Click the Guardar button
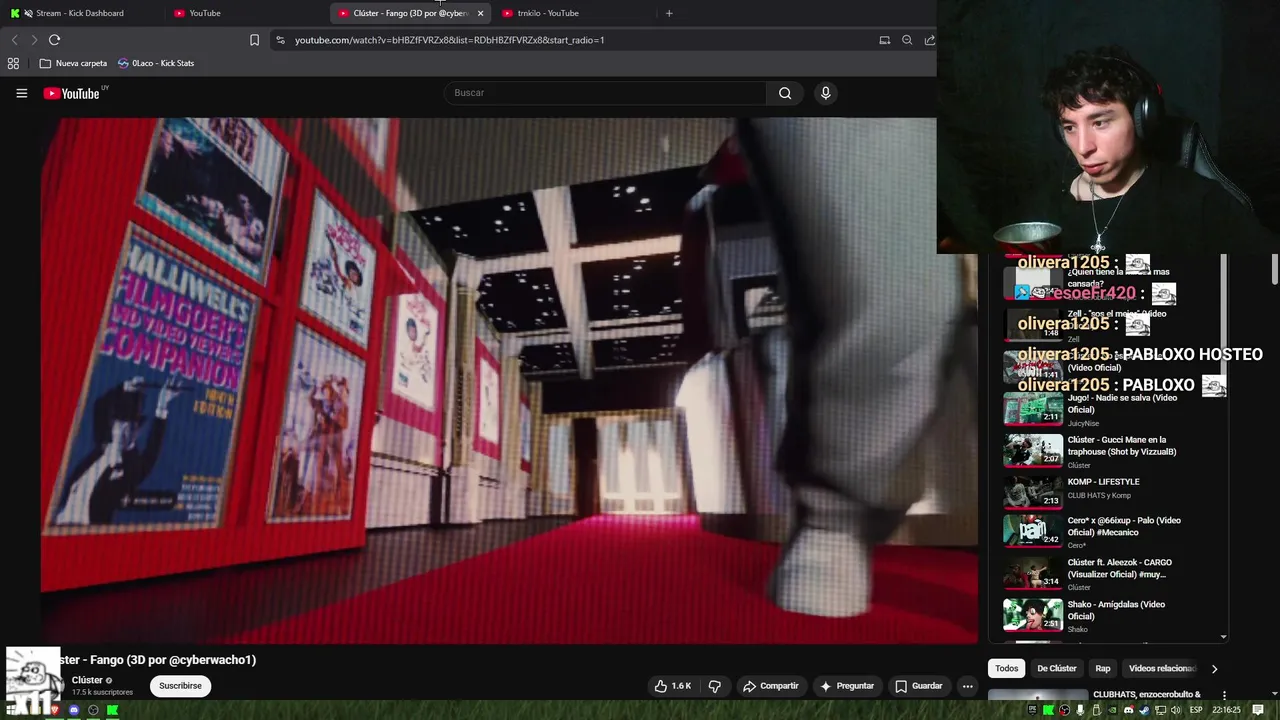The height and width of the screenshot is (720, 1280). tap(918, 686)
